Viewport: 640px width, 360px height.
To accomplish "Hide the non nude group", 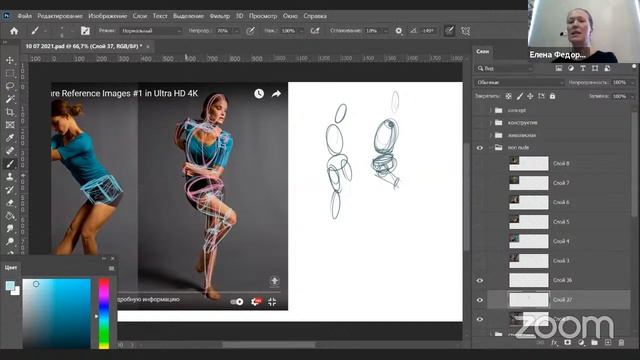I will pyautogui.click(x=480, y=148).
